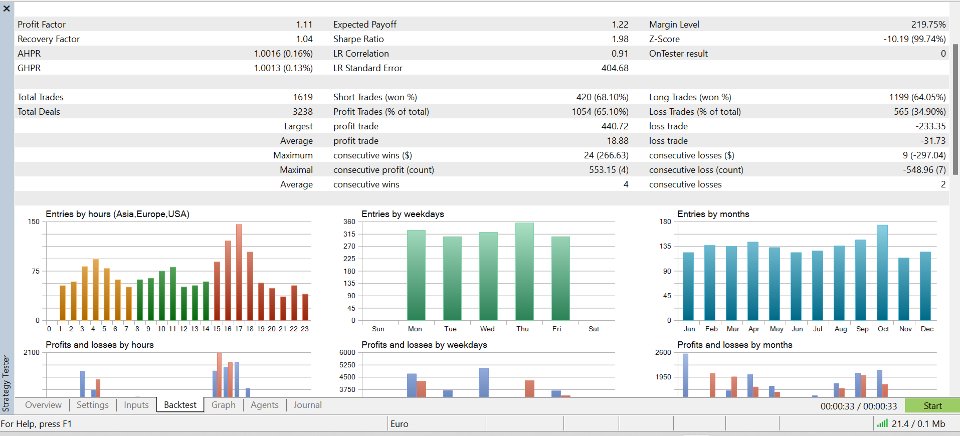
Task: Click the GHPR value 1.0013 (0.13%)
Action: [283, 67]
